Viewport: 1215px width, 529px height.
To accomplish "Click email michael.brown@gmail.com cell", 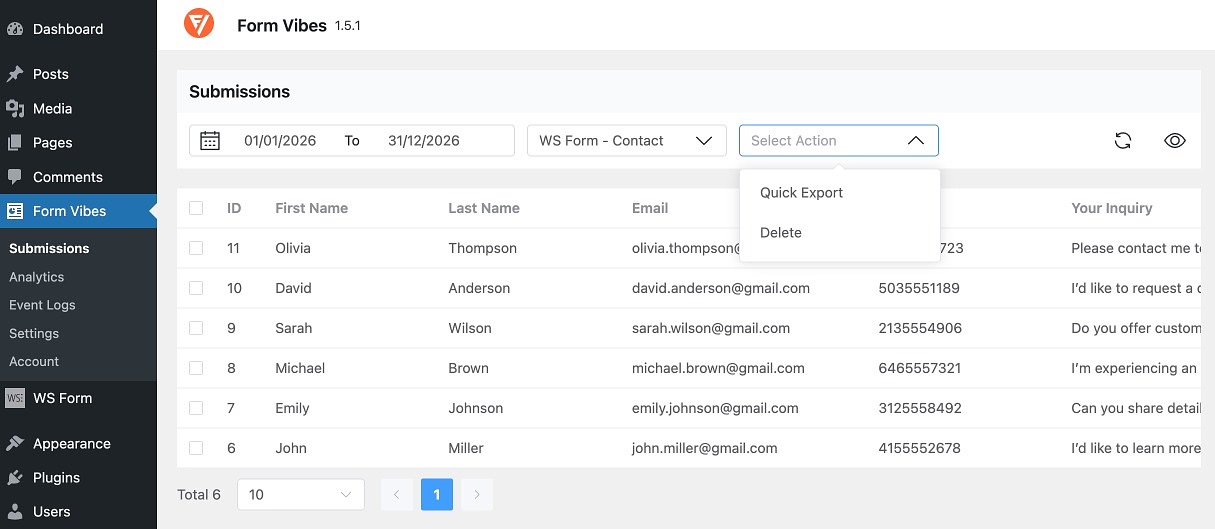I will click(x=718, y=368).
